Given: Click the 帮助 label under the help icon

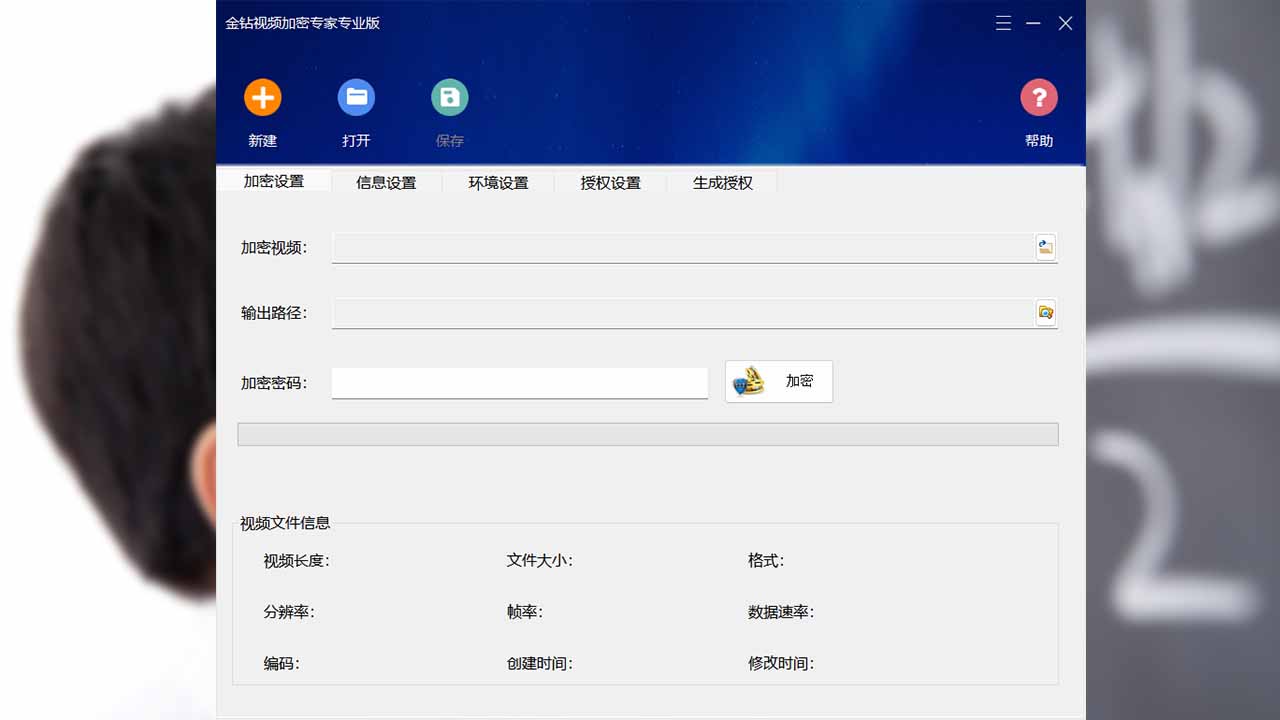Looking at the screenshot, I should pyautogui.click(x=1039, y=140).
